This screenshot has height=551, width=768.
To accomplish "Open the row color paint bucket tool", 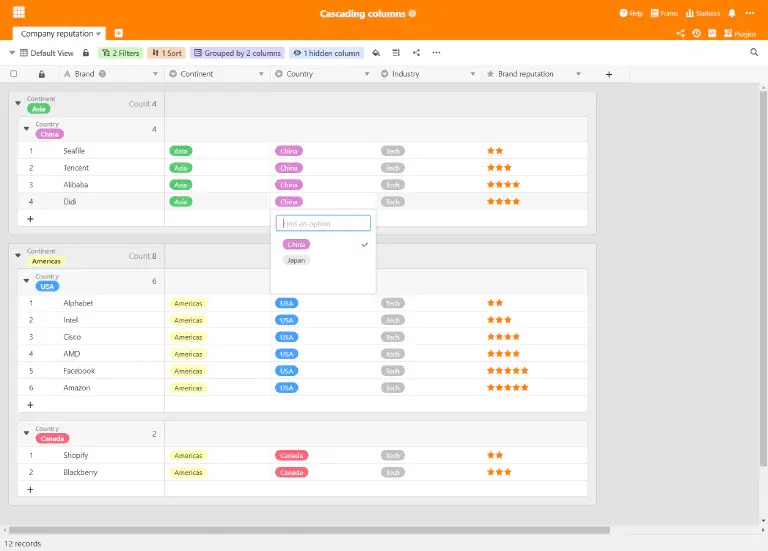I will pyautogui.click(x=376, y=52).
